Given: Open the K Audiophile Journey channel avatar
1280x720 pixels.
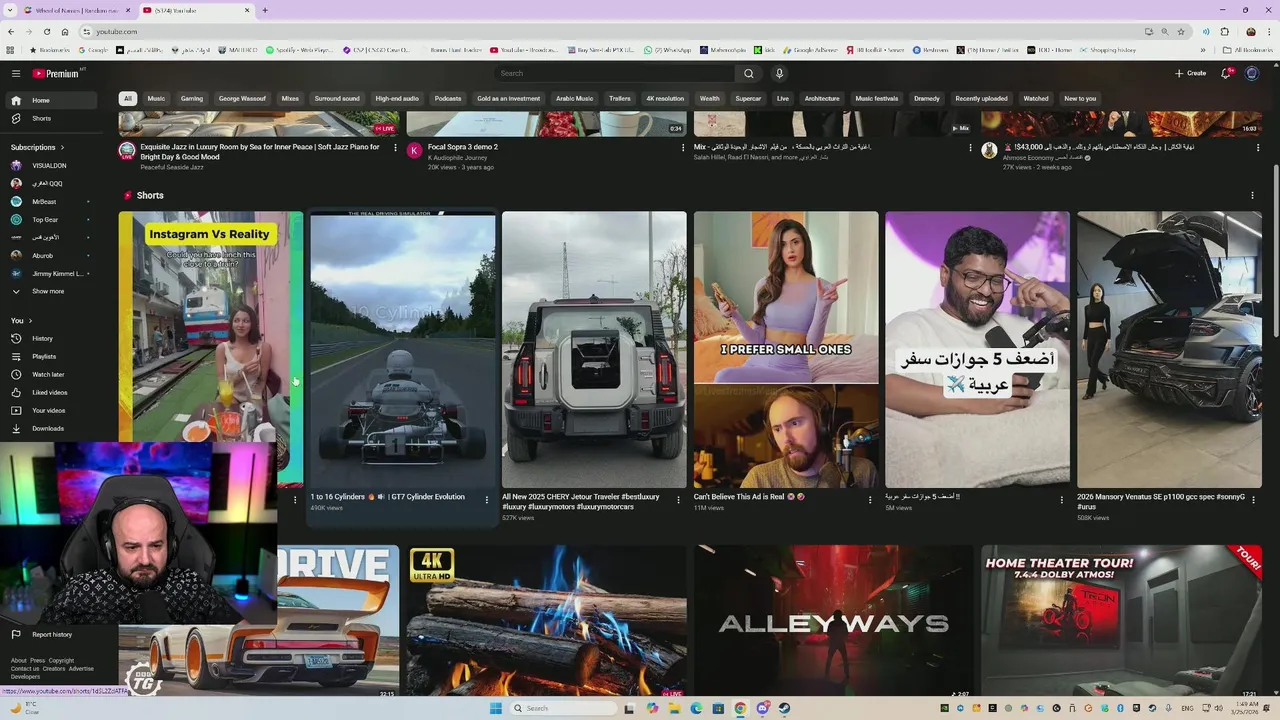Looking at the screenshot, I should [x=415, y=150].
